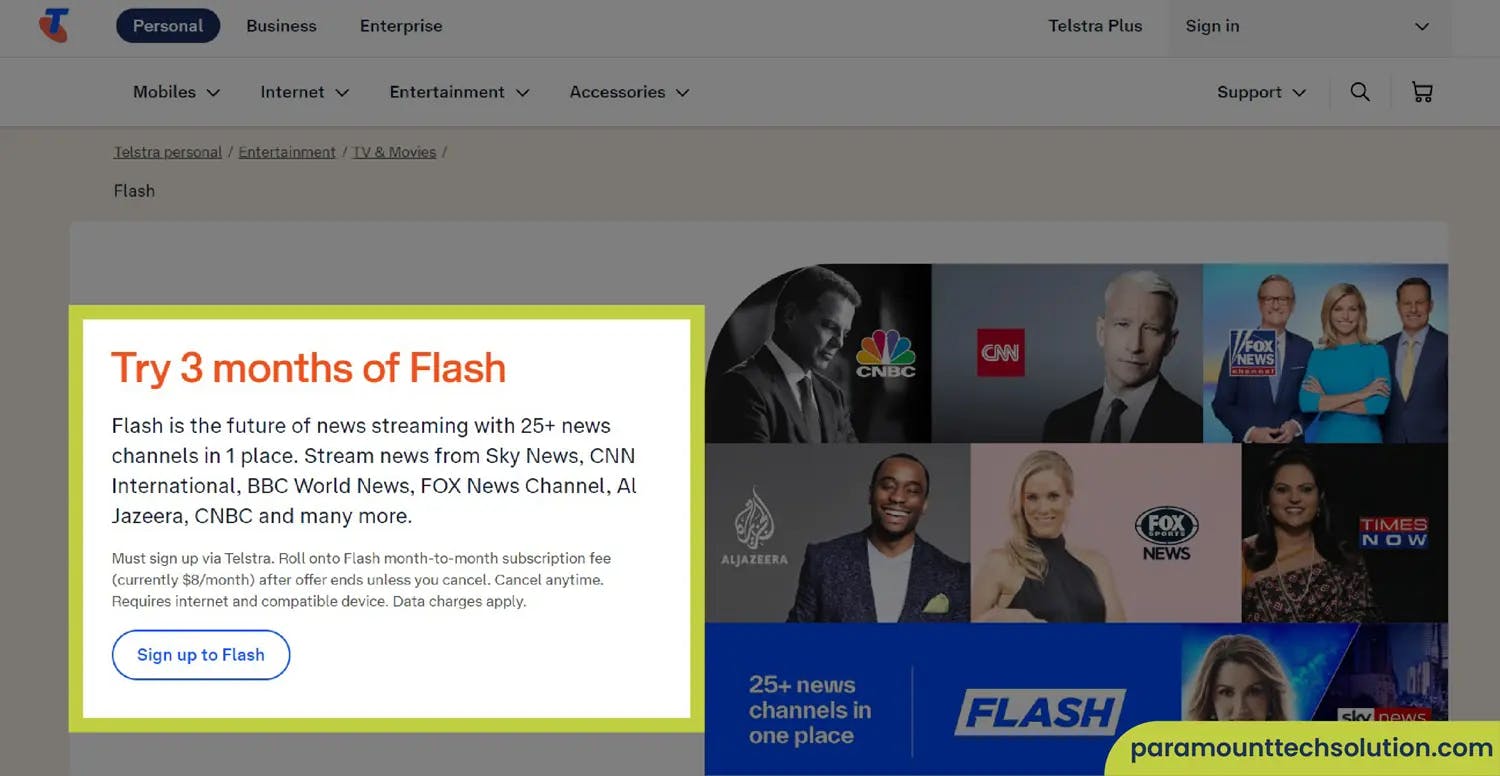Expand the Internet menu
This screenshot has width=1500, height=776.
click(x=305, y=92)
